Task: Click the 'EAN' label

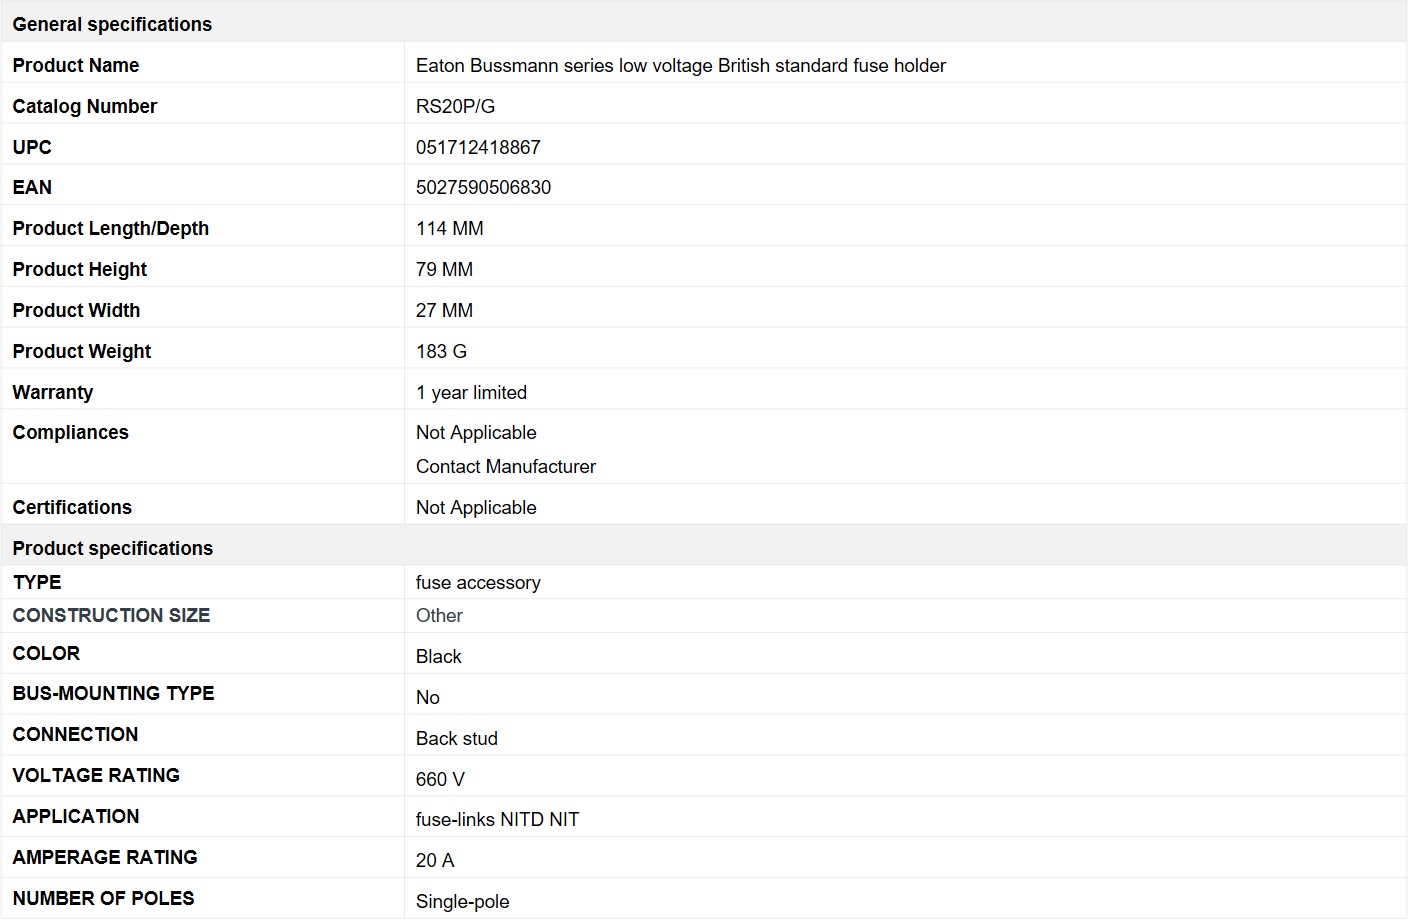Action: [32, 187]
